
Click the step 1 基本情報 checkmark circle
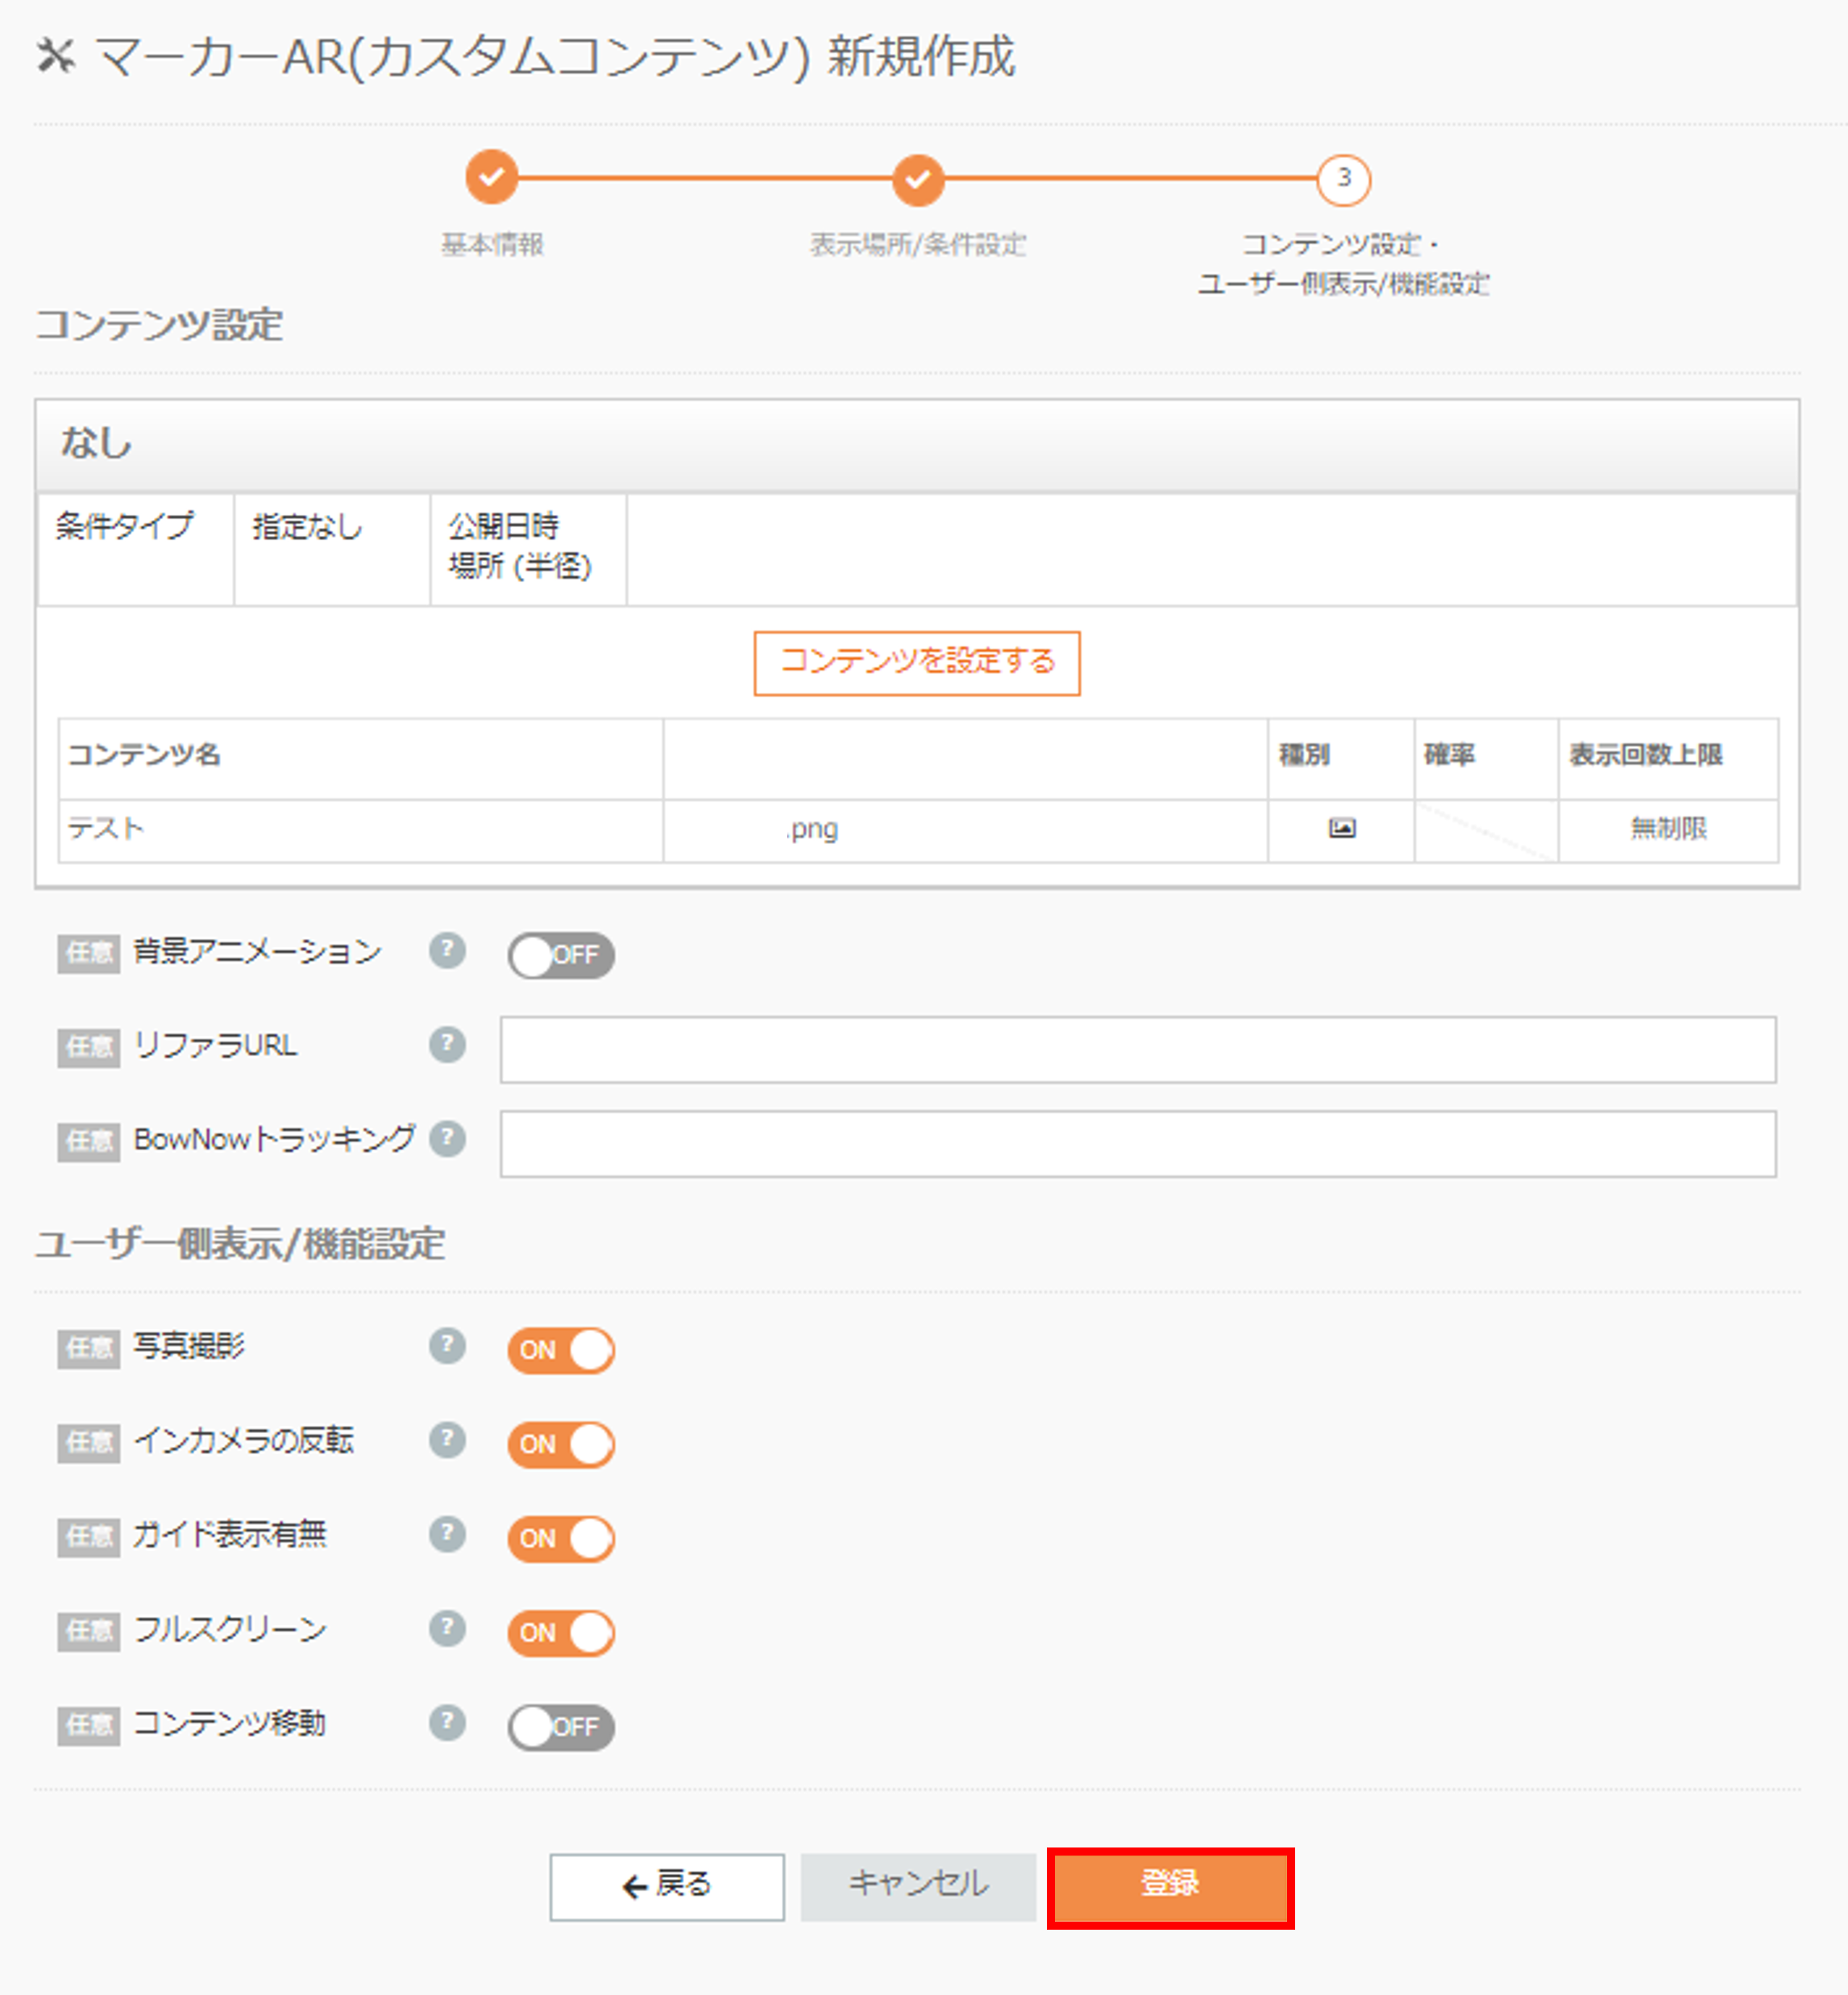tap(491, 178)
